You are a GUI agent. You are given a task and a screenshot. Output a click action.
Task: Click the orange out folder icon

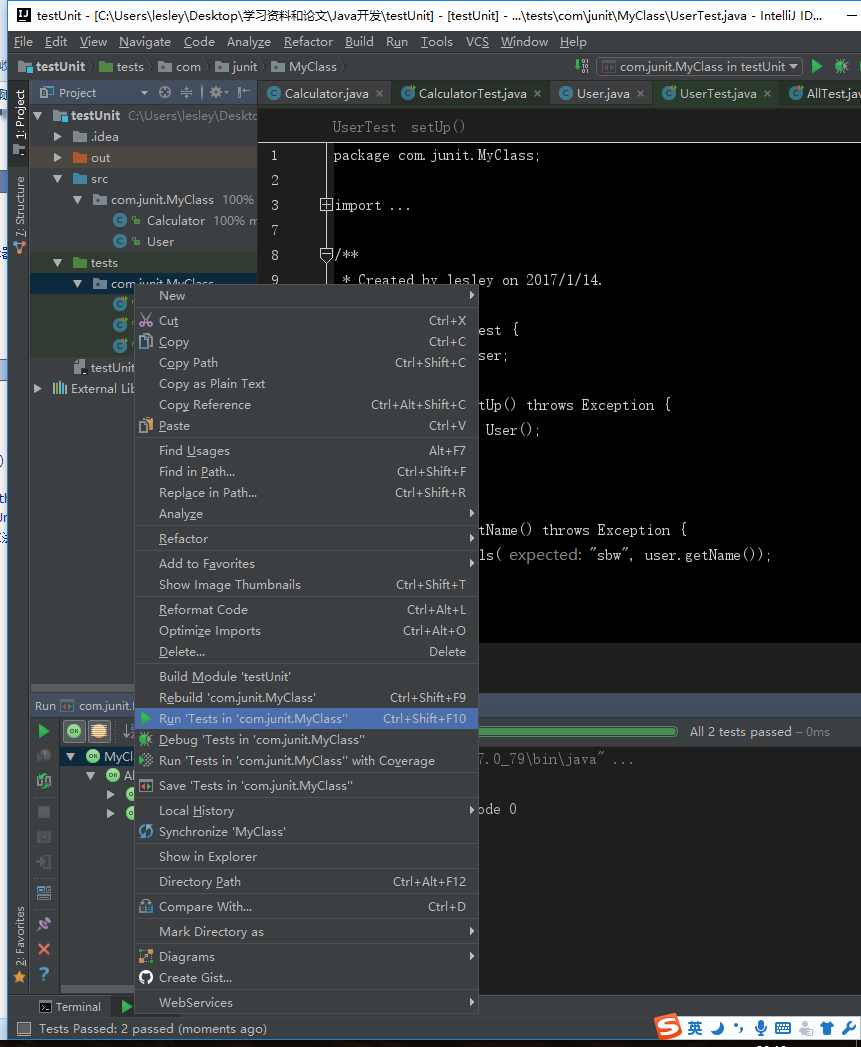80,158
